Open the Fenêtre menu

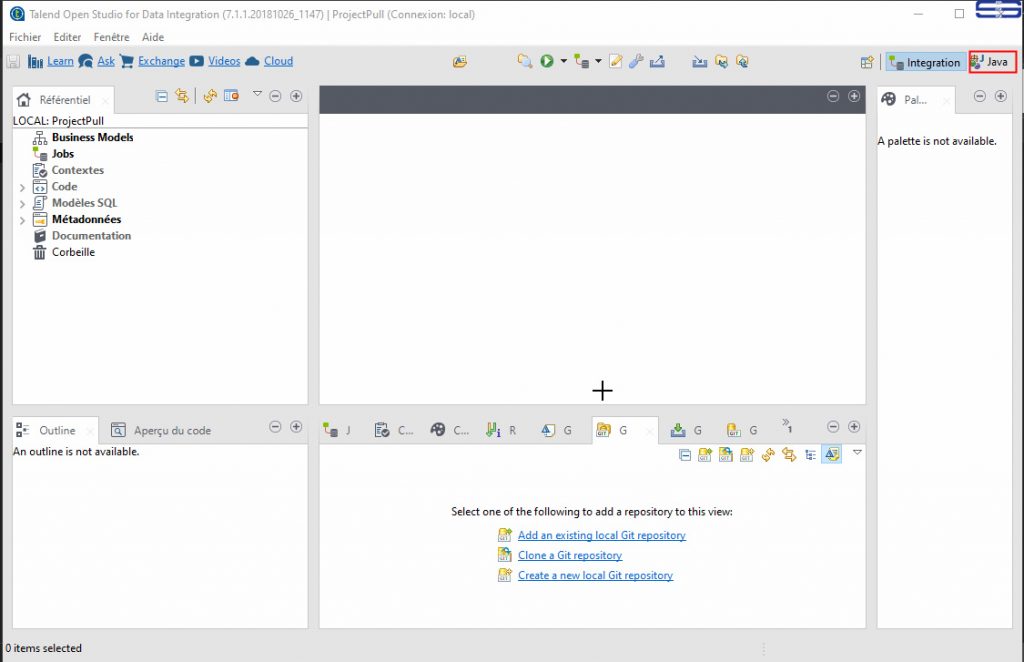(x=111, y=37)
